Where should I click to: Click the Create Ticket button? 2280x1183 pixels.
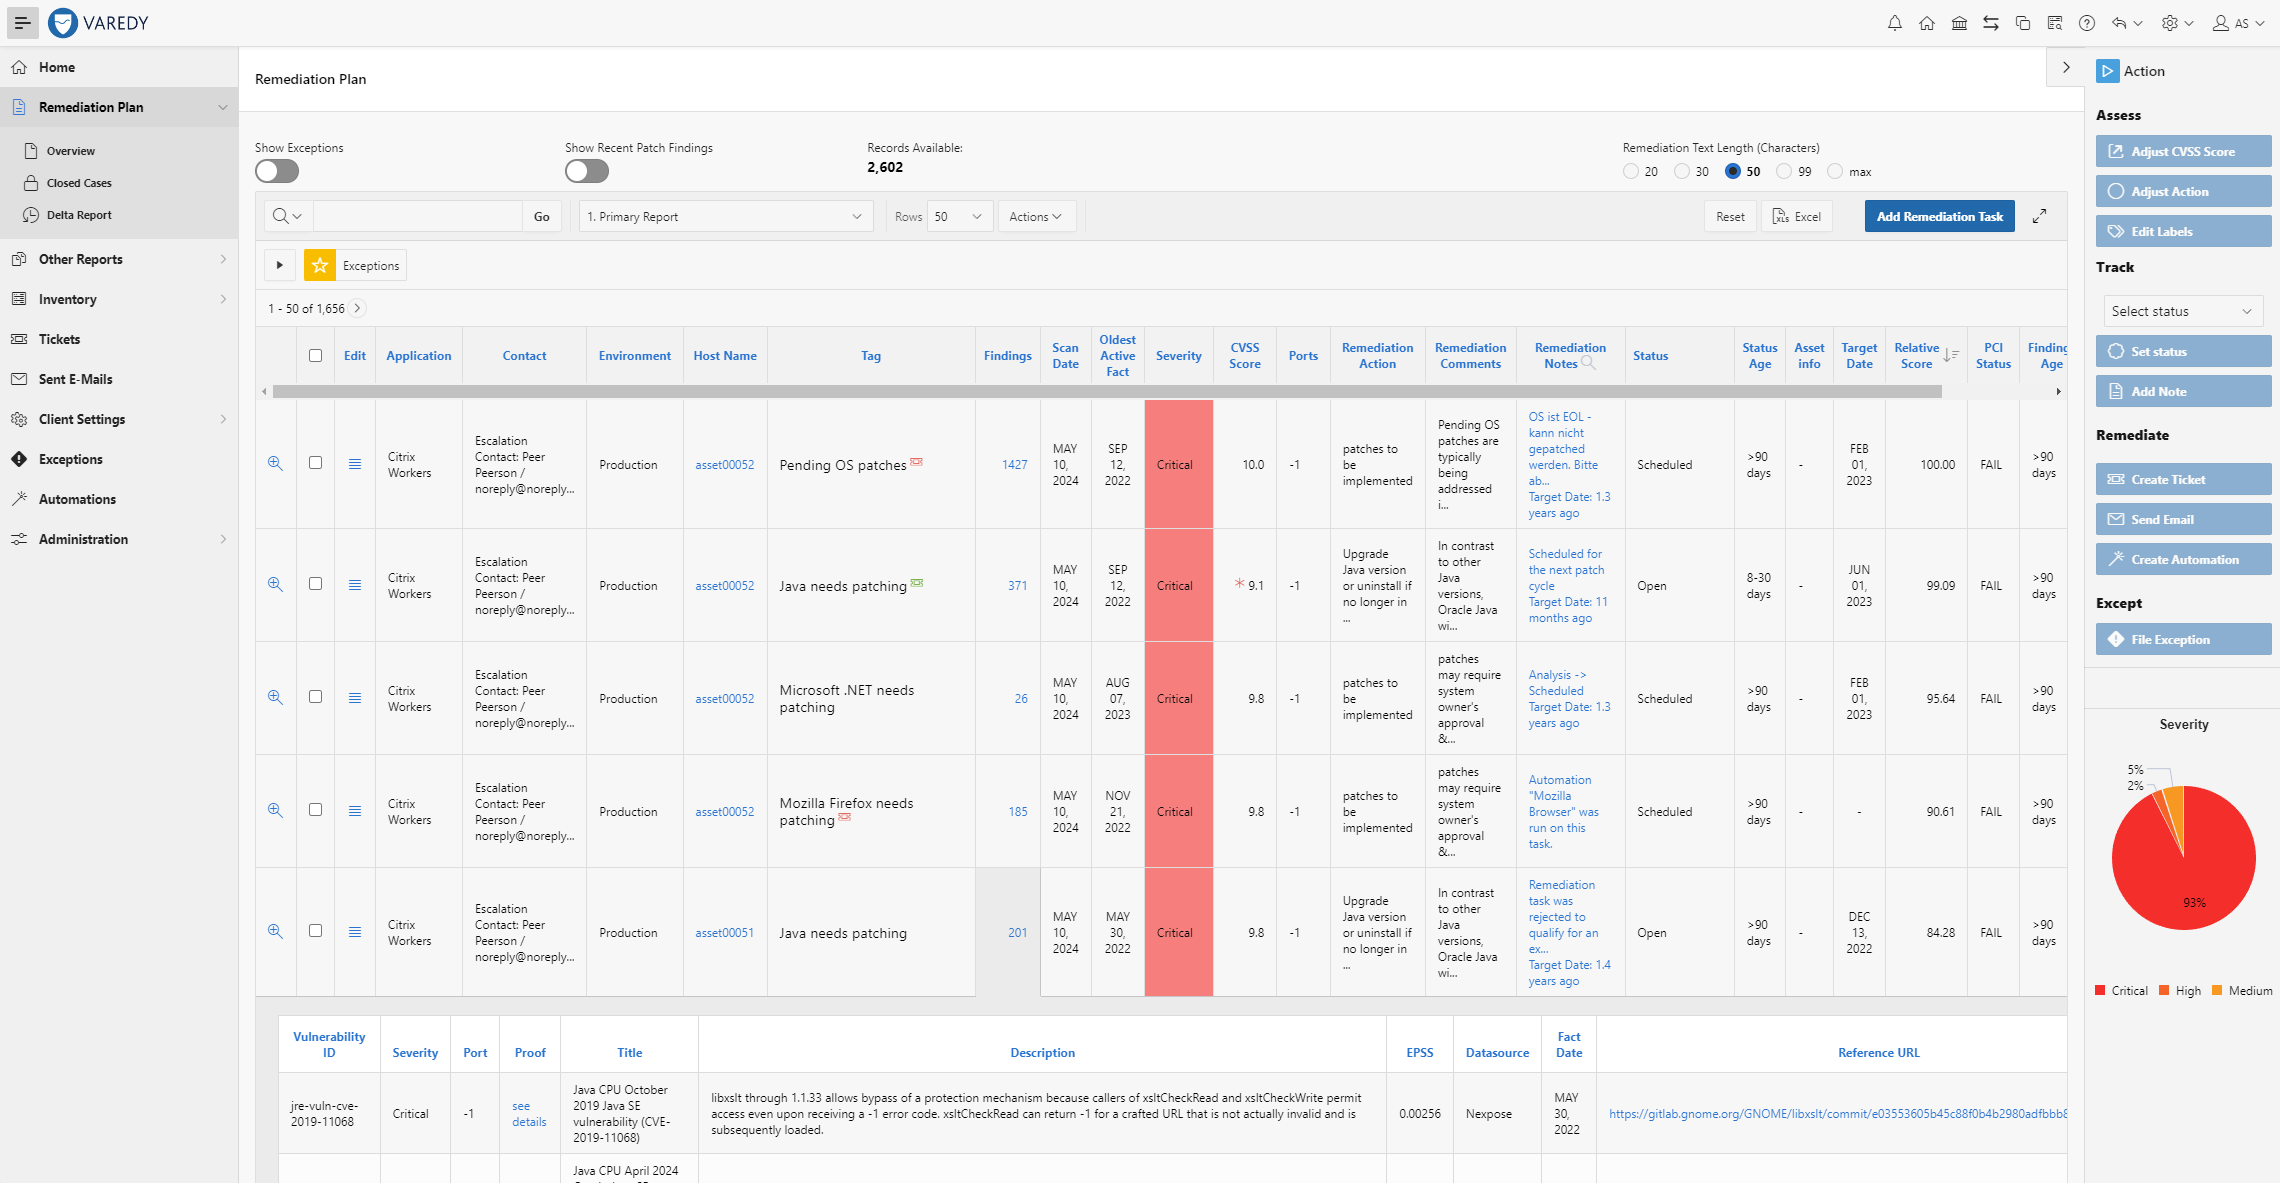coord(2183,479)
